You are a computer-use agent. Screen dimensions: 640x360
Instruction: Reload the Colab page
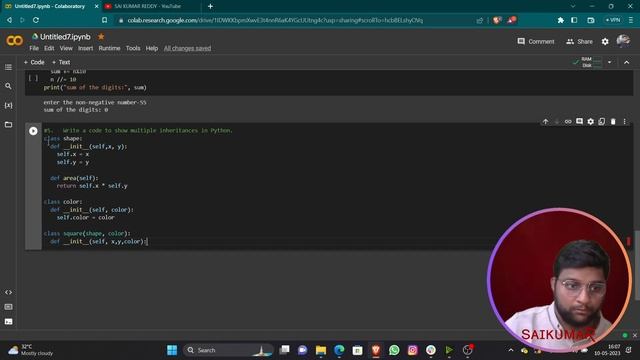coord(36,20)
